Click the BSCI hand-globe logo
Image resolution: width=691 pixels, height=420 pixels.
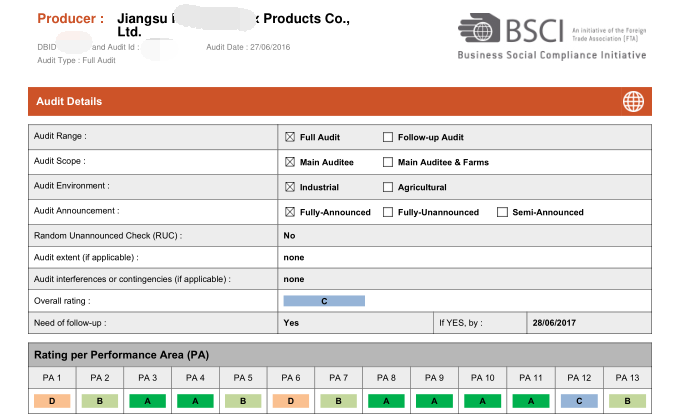479,28
